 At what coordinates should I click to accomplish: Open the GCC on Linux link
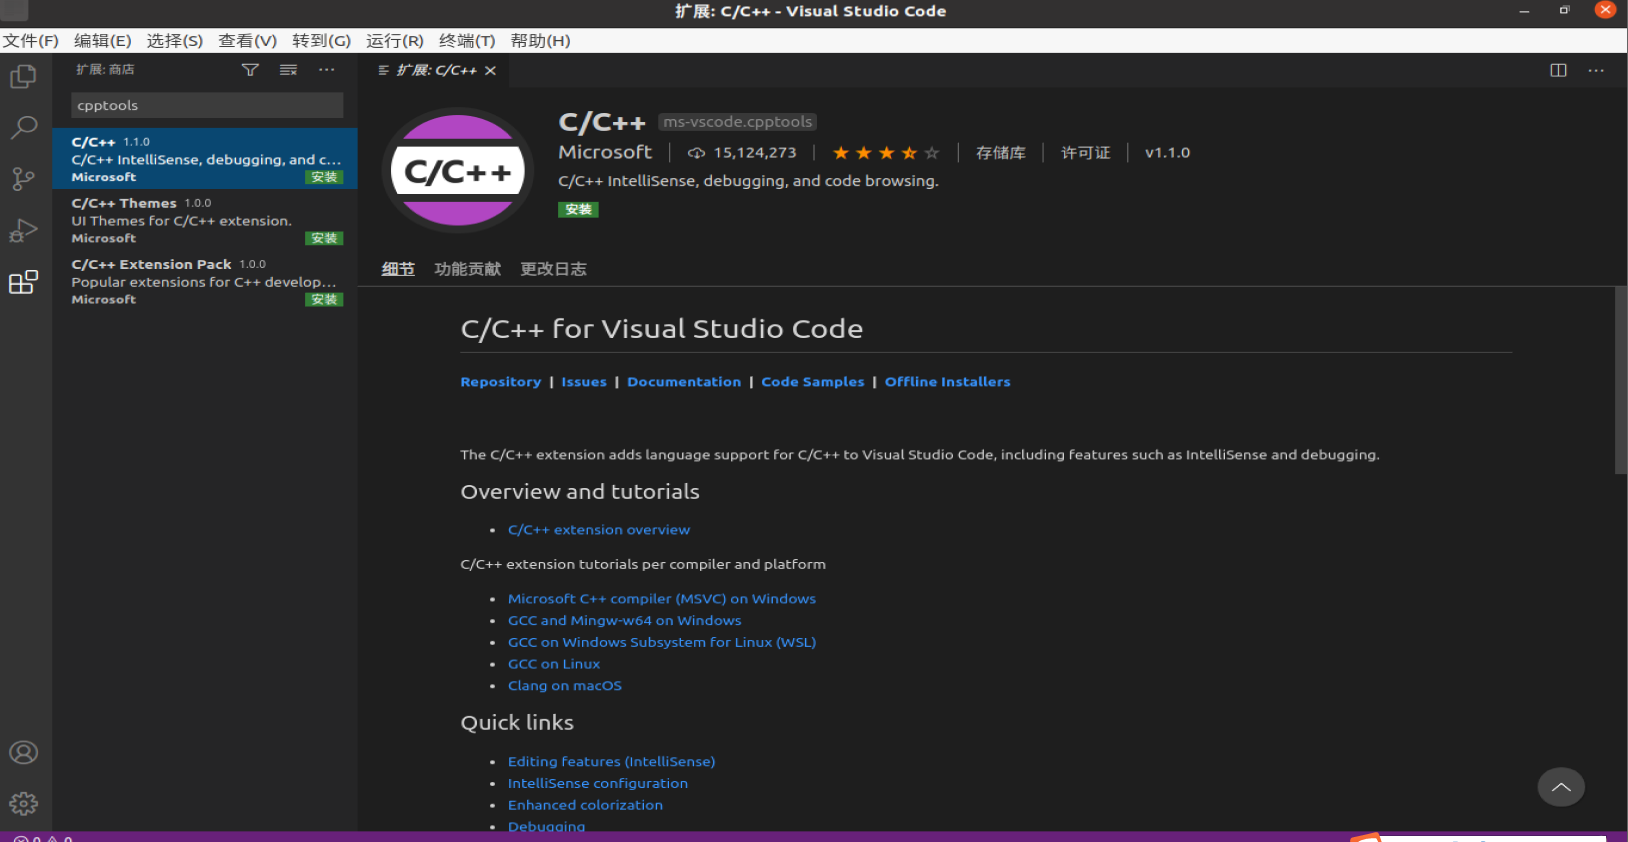554,664
